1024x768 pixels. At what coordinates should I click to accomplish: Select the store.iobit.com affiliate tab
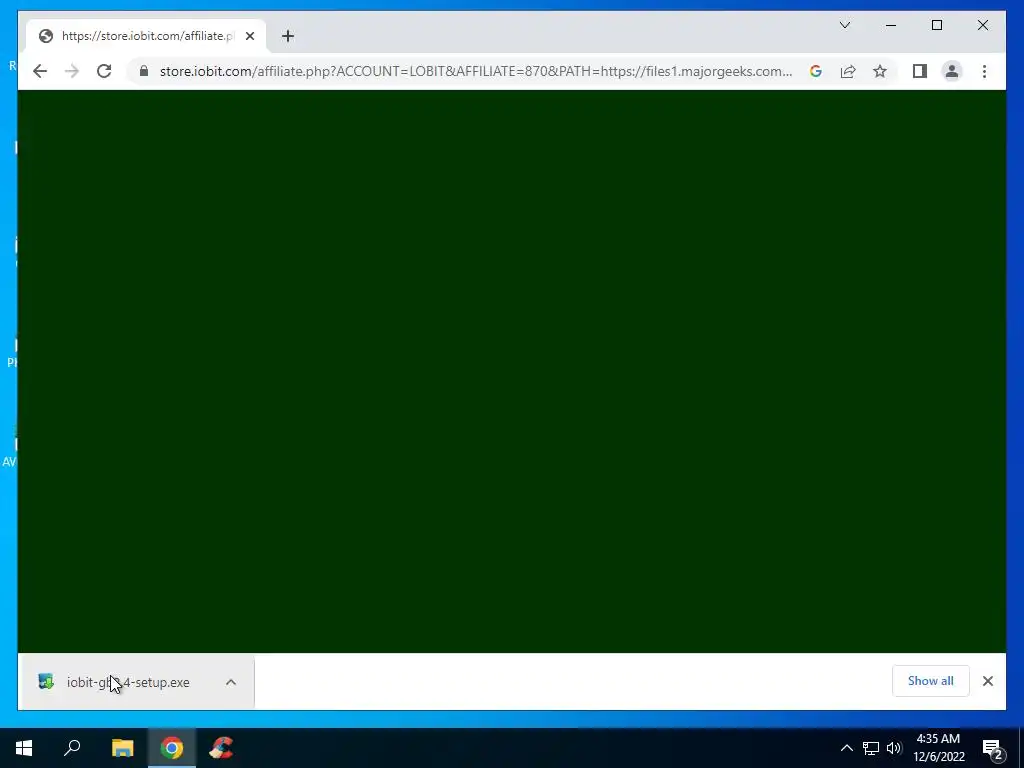pyautogui.click(x=146, y=36)
